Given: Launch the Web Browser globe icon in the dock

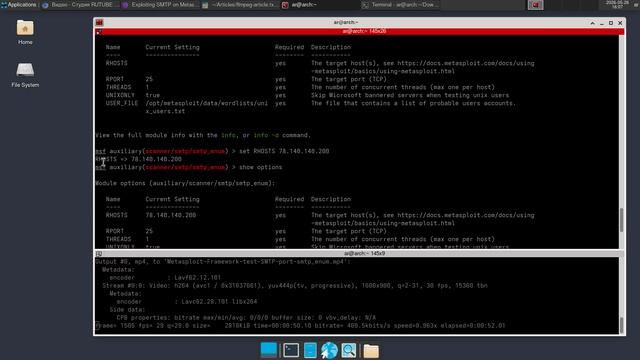Looking at the screenshot, I should (329, 350).
